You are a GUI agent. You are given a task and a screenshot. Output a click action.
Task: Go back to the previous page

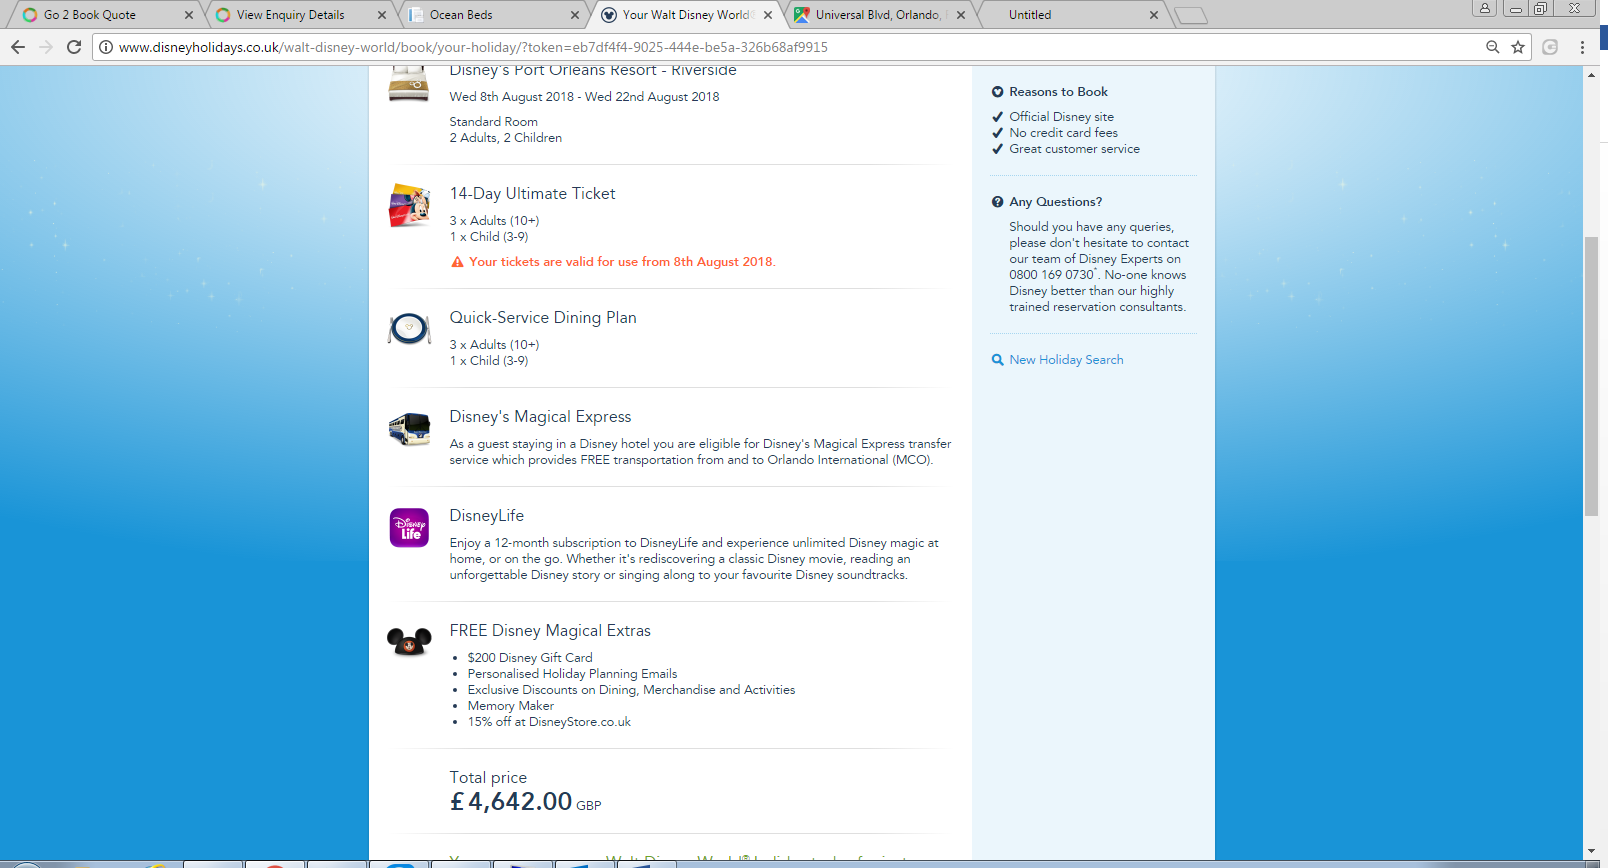pos(18,47)
